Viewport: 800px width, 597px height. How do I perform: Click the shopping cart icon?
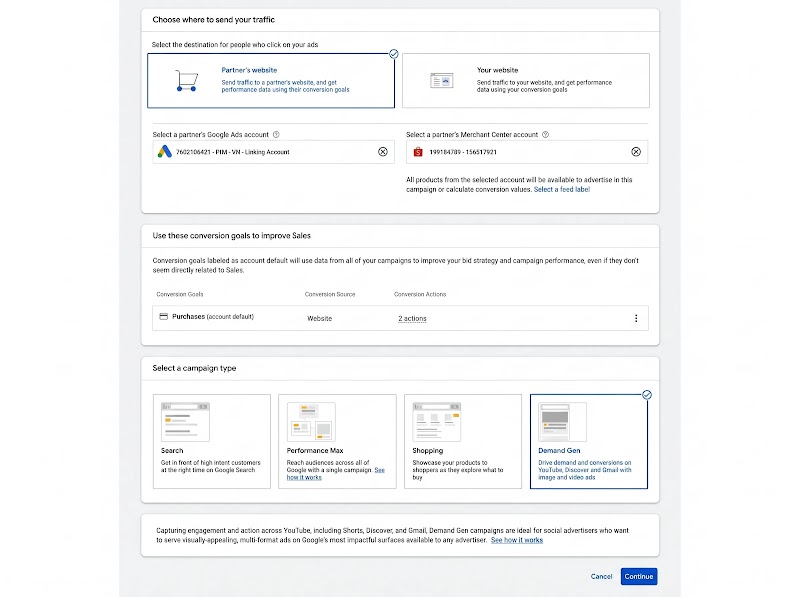click(187, 81)
